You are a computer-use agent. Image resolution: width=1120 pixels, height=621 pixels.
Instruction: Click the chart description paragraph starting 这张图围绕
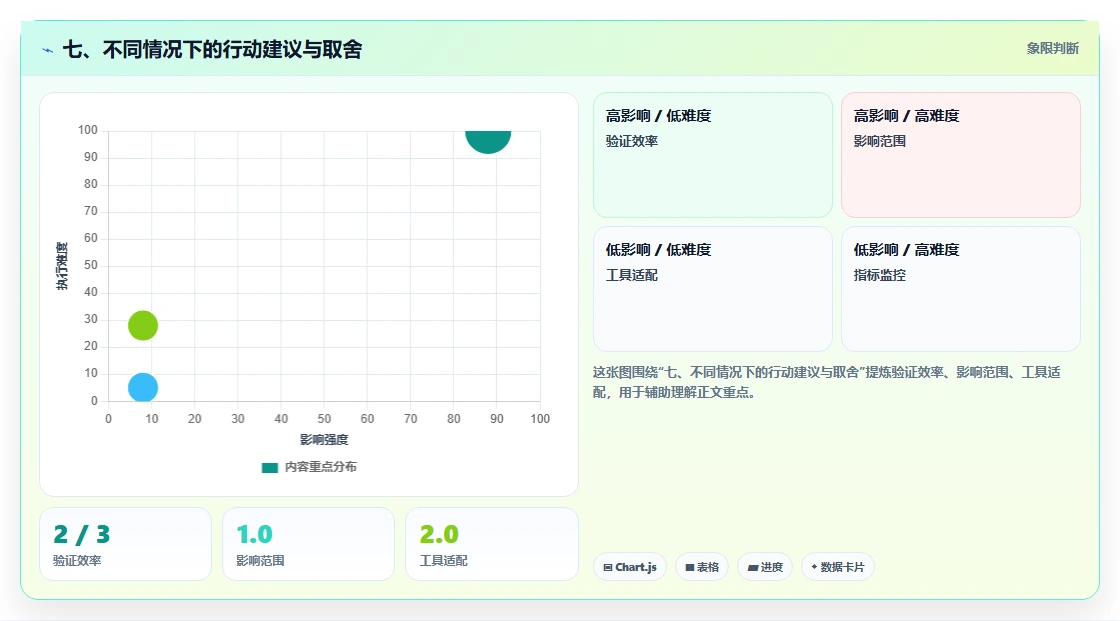point(826,382)
